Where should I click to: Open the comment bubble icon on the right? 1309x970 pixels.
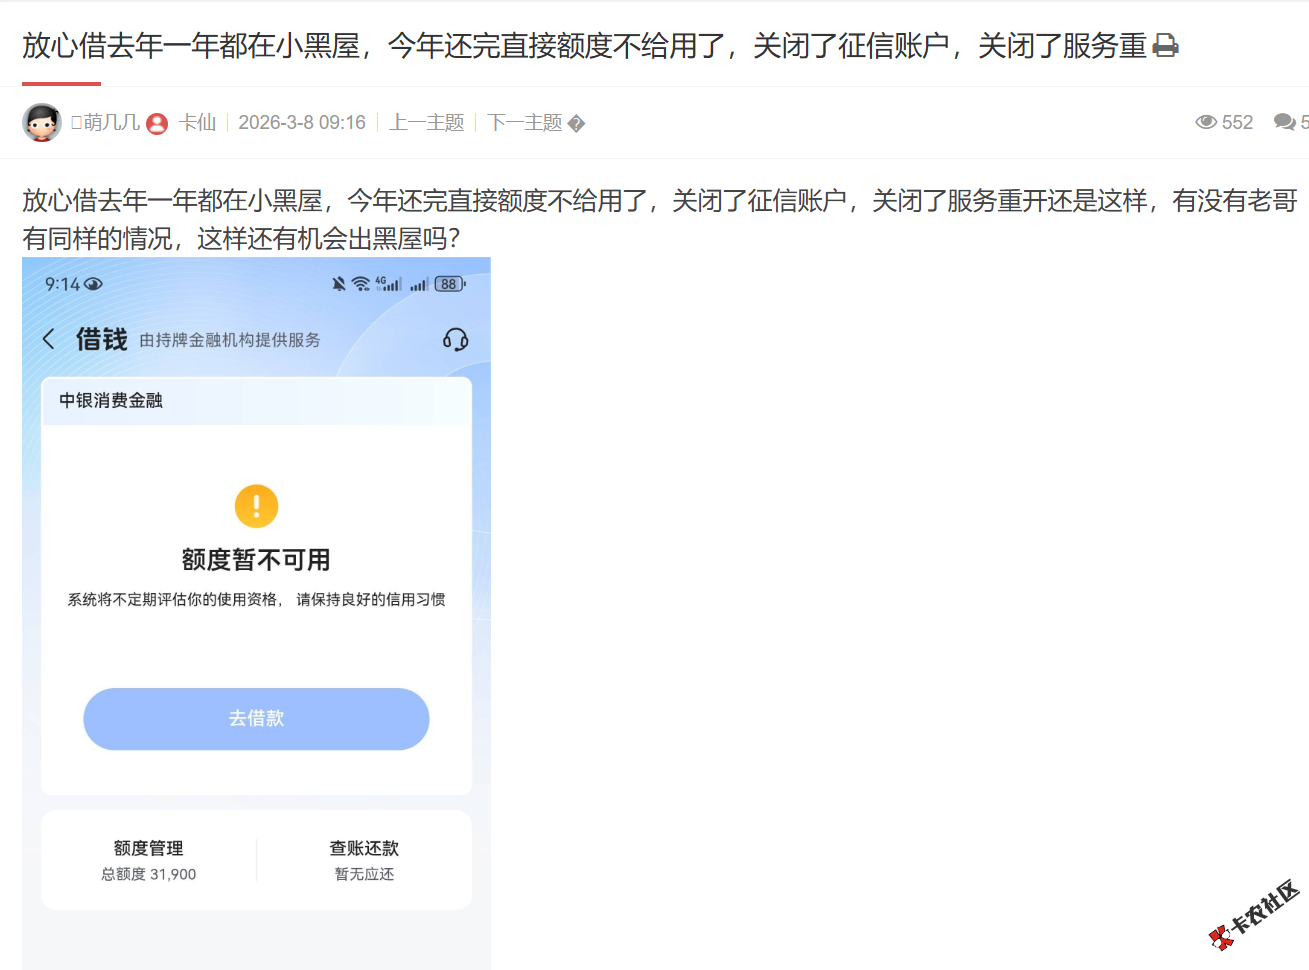[1284, 122]
